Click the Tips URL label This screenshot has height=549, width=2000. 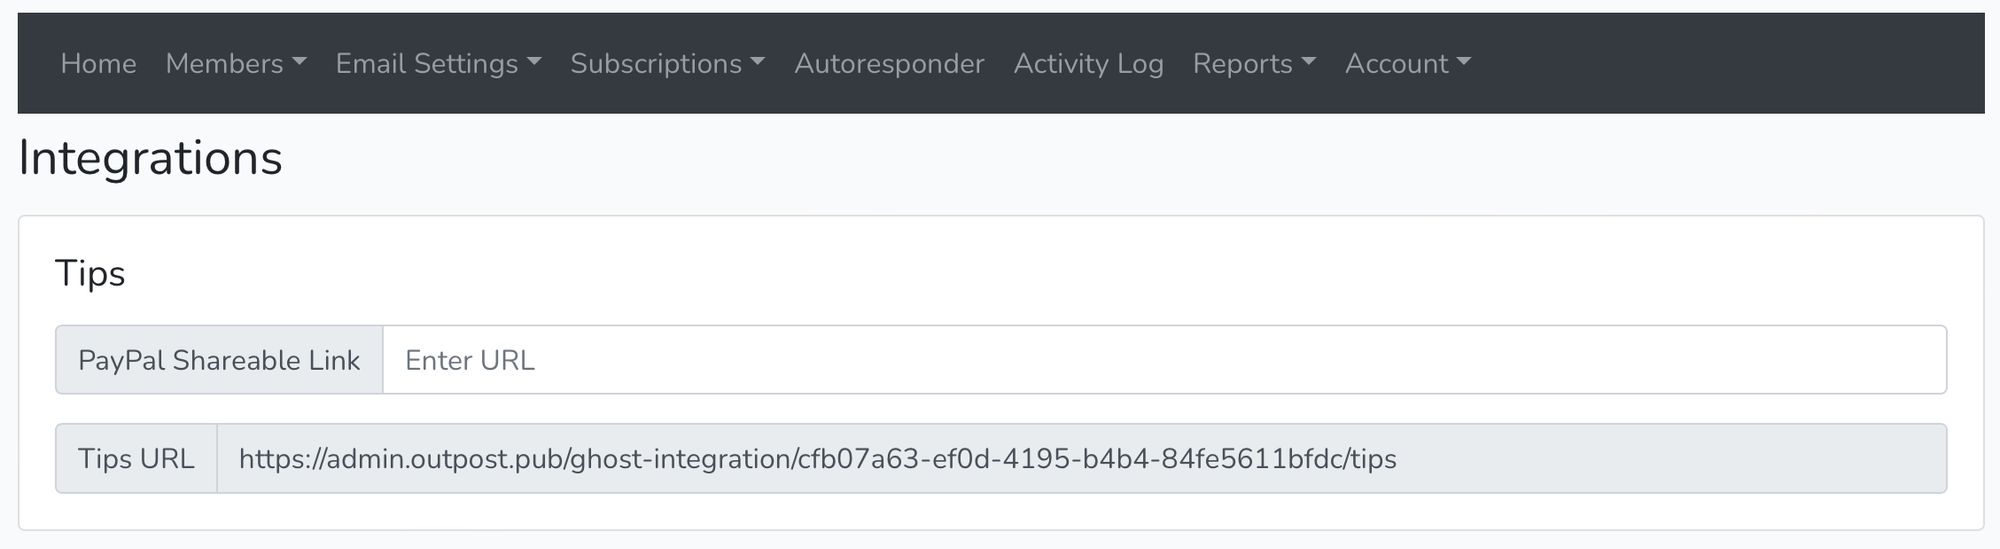click(136, 458)
